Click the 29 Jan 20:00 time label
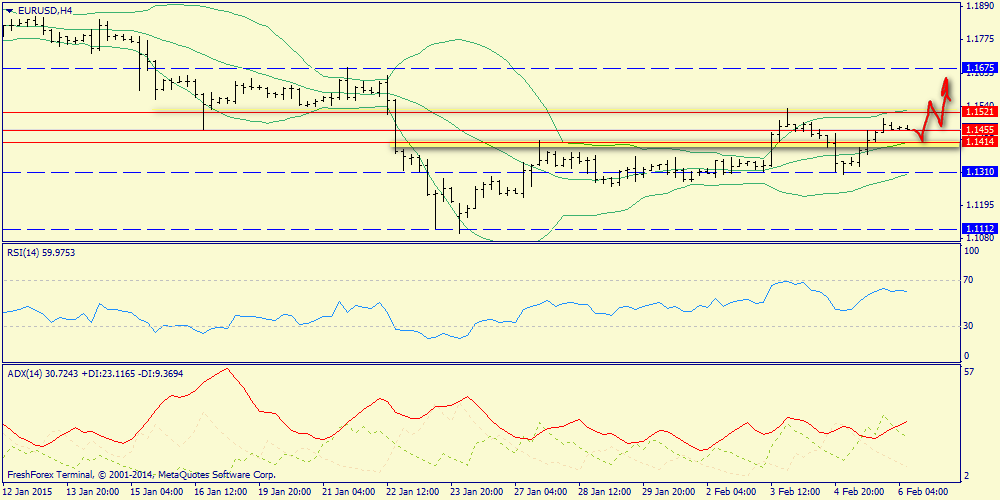The image size is (1000, 500). pyautogui.click(x=668, y=492)
